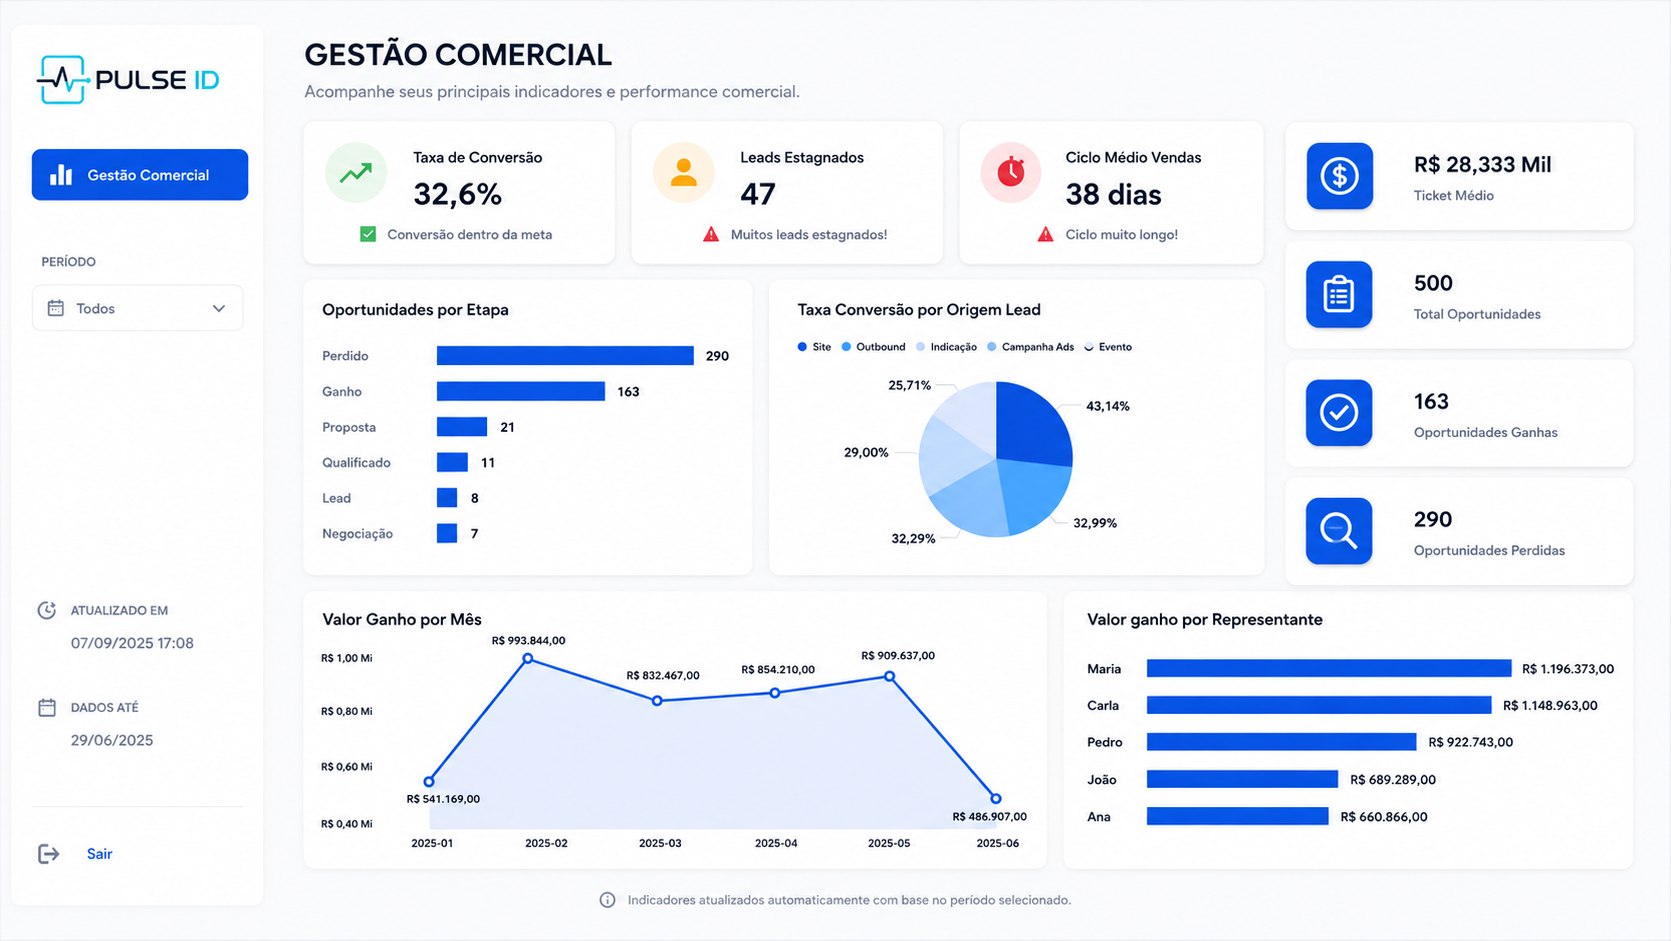The width and height of the screenshot is (1671, 941).
Task: Click the red stopwatch Ciclo Médio Vendas icon
Action: (x=1011, y=173)
